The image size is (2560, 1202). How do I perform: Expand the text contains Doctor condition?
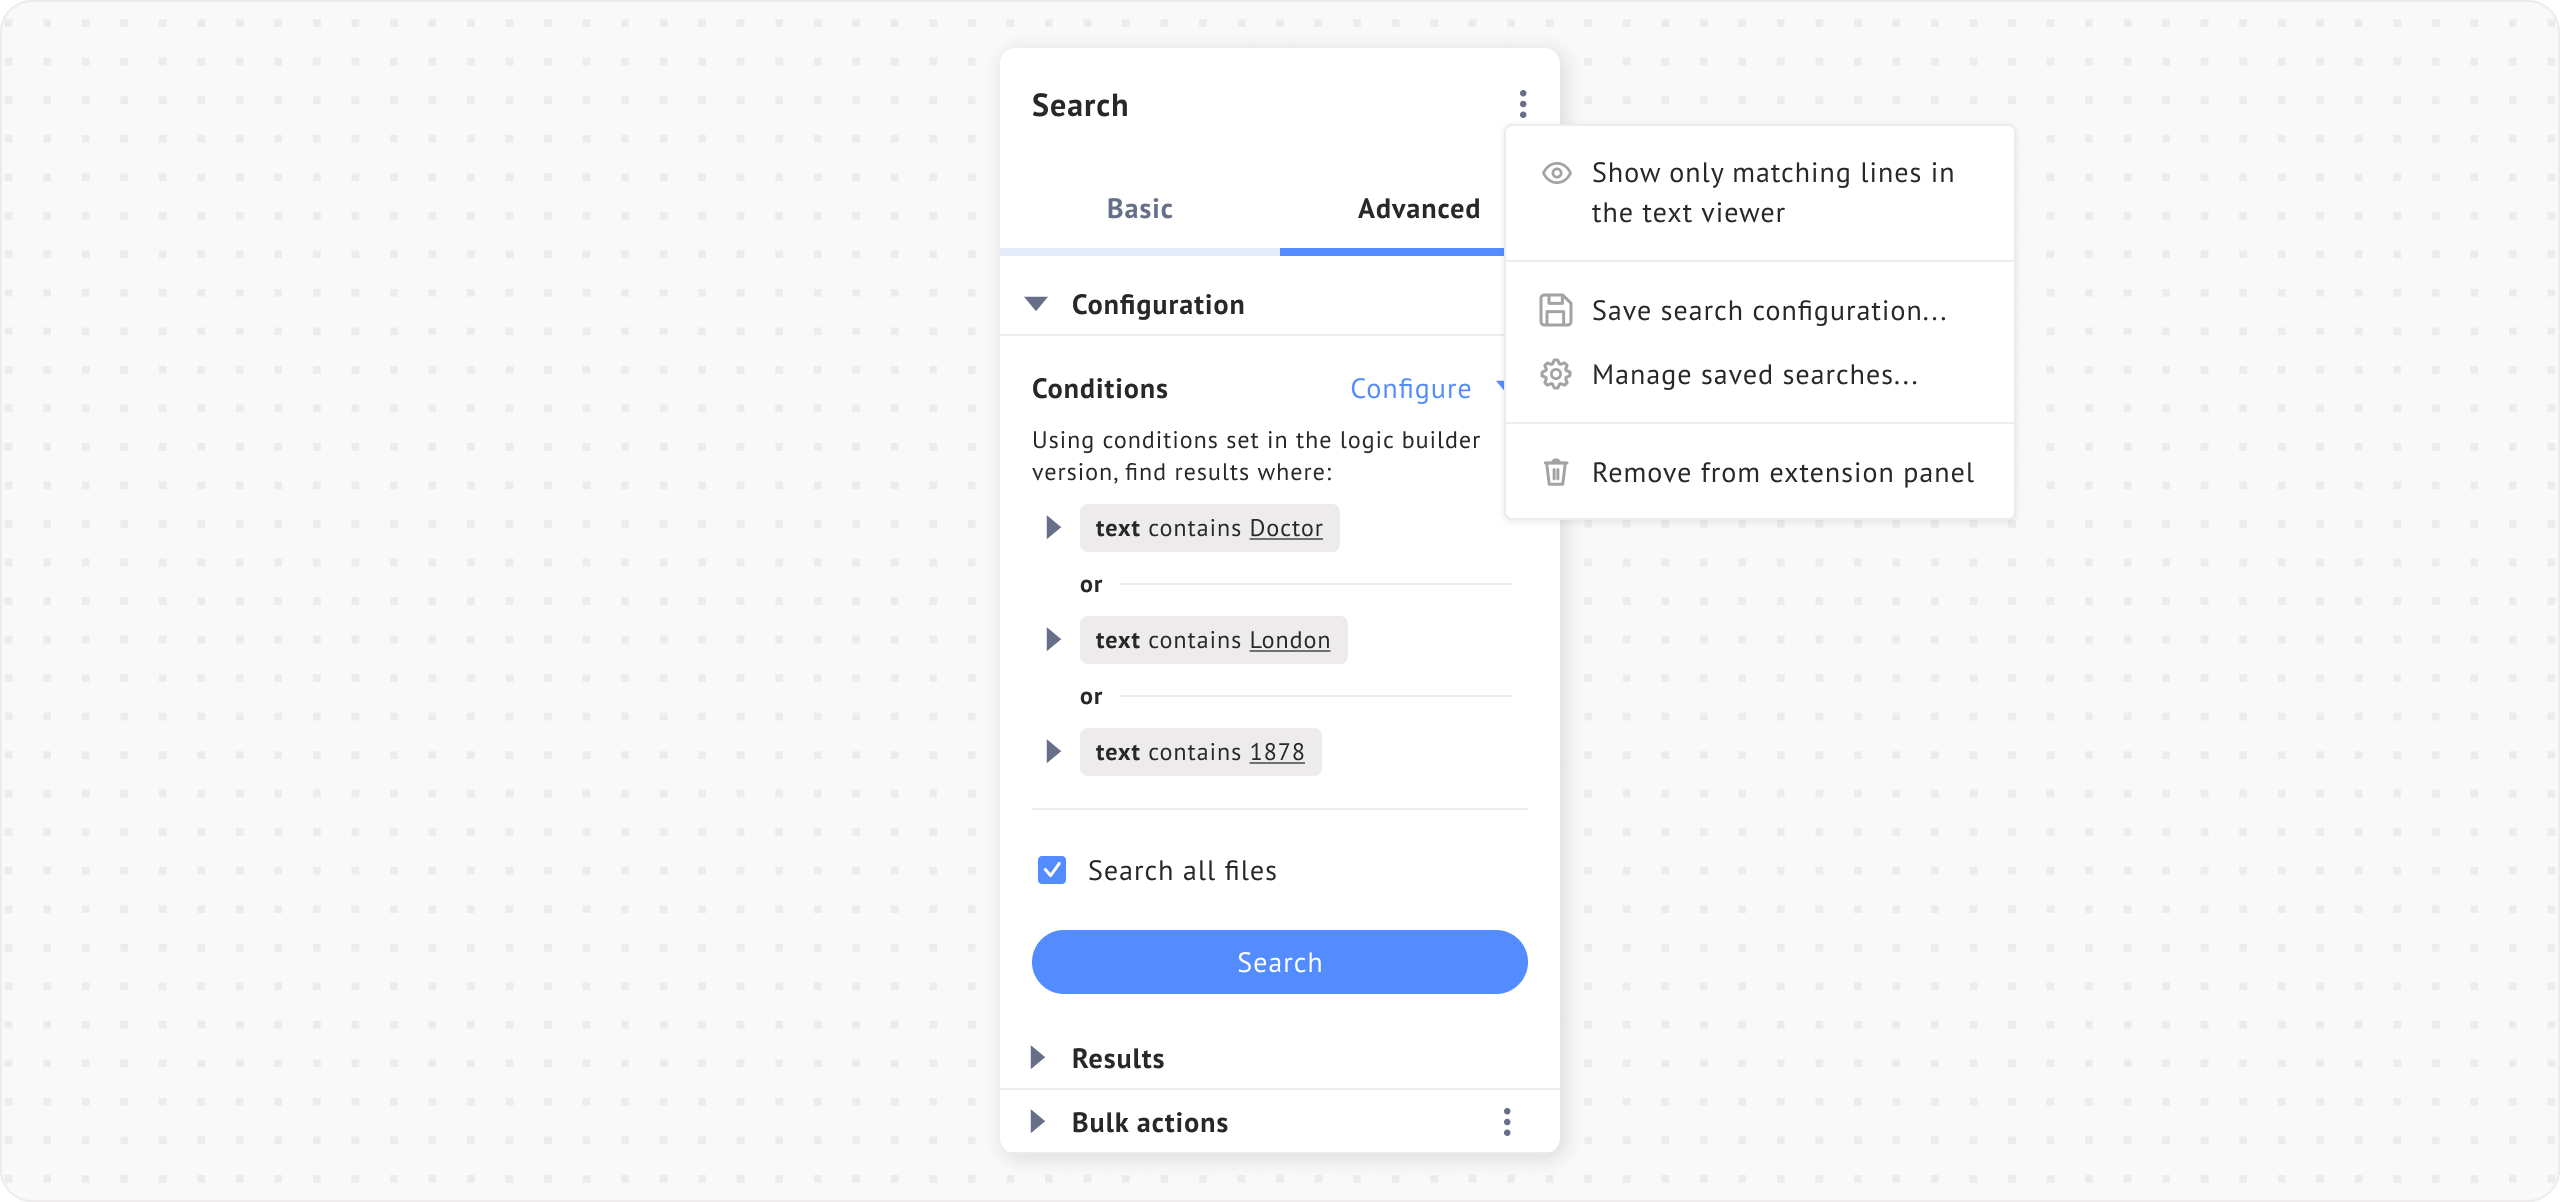point(1053,528)
